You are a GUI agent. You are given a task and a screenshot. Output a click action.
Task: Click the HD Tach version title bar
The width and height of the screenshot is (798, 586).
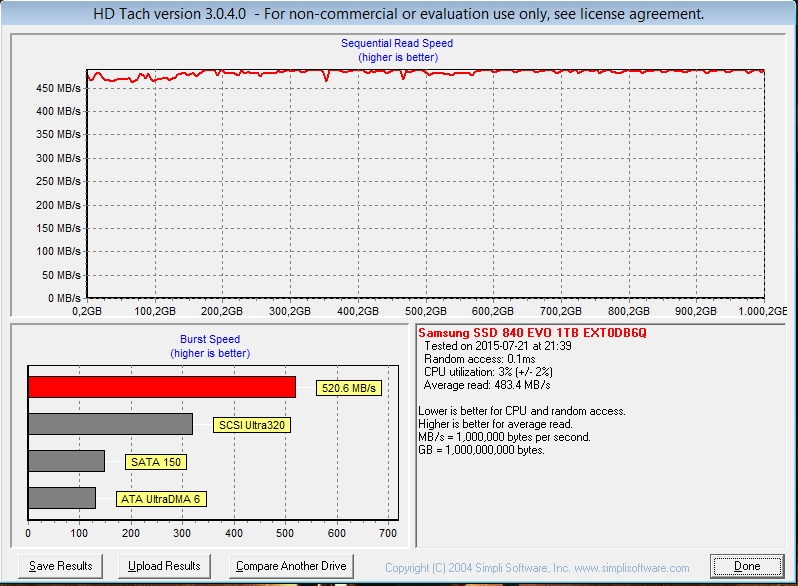398,14
